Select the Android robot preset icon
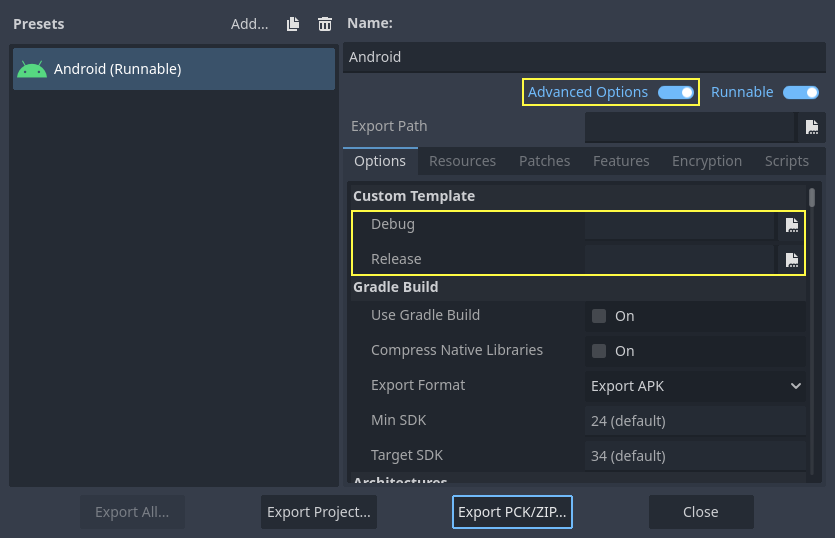The width and height of the screenshot is (835, 538). pos(32,70)
